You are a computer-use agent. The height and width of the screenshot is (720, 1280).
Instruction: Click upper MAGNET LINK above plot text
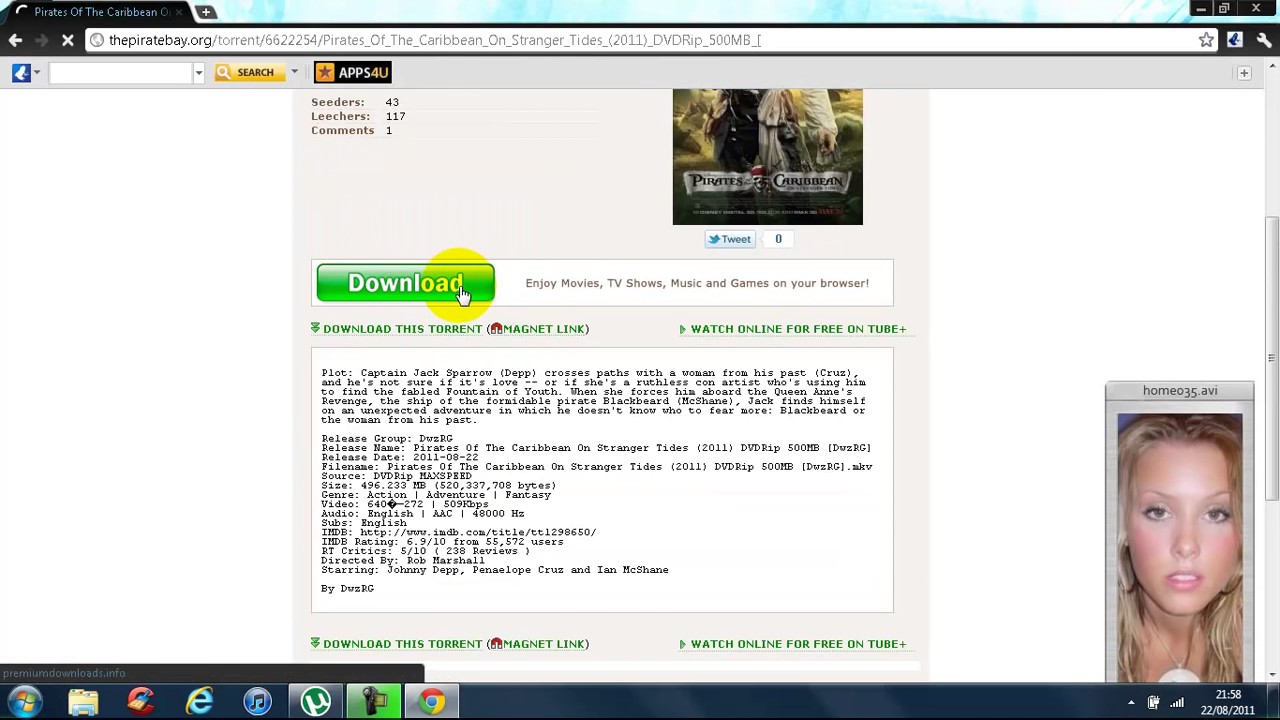tap(543, 329)
